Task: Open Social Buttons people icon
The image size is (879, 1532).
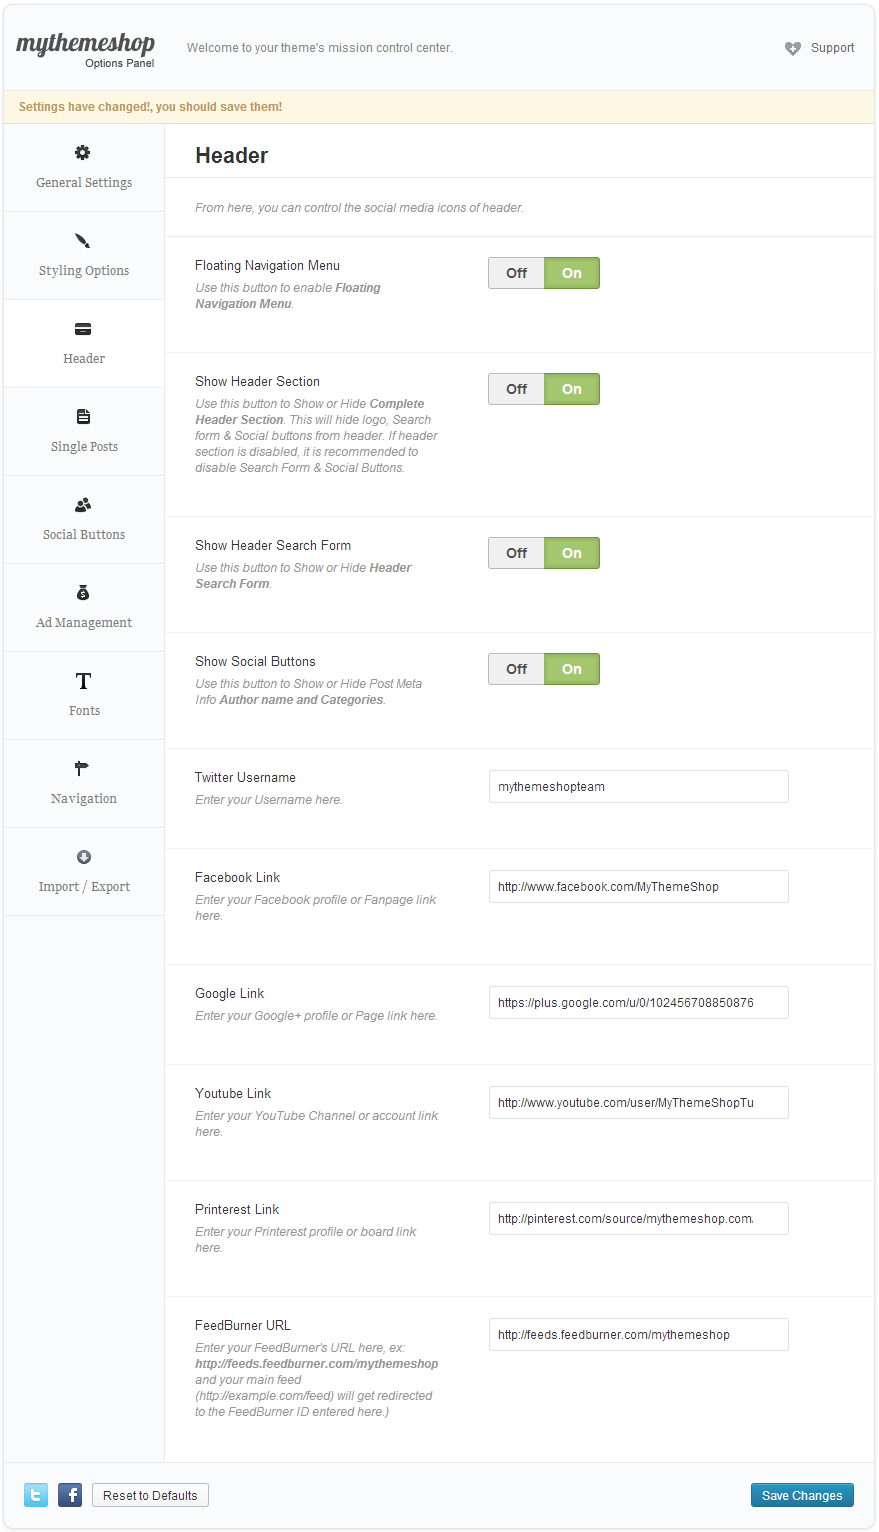Action: point(83,505)
